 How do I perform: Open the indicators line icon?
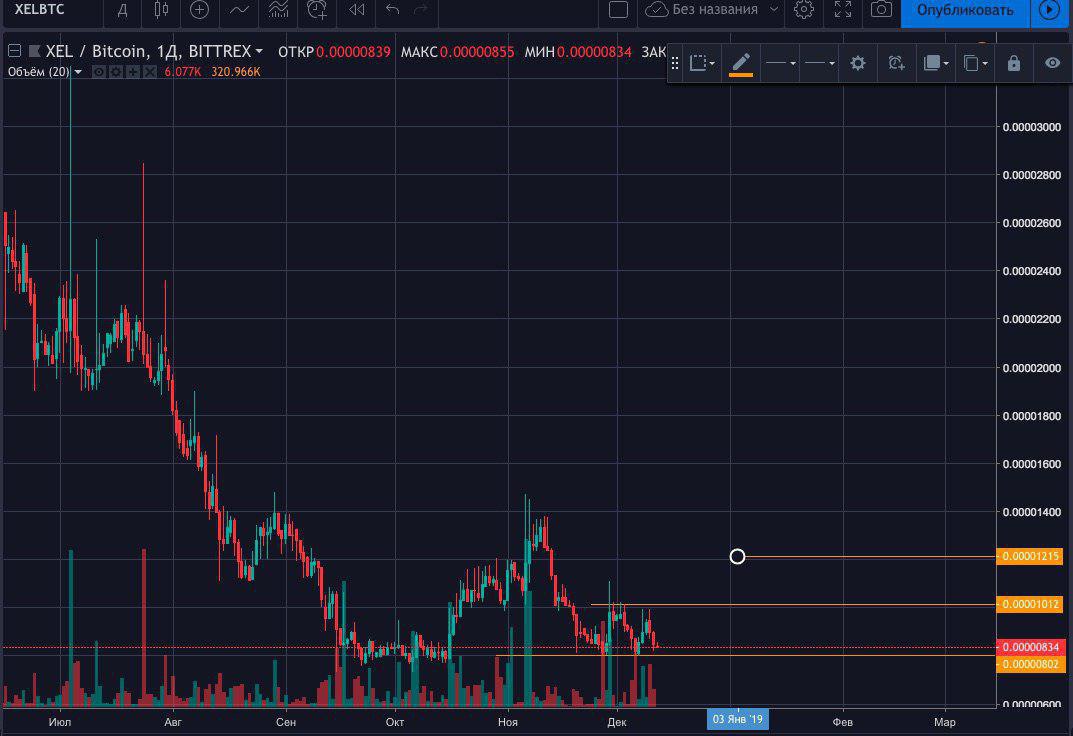pyautogui.click(x=239, y=10)
